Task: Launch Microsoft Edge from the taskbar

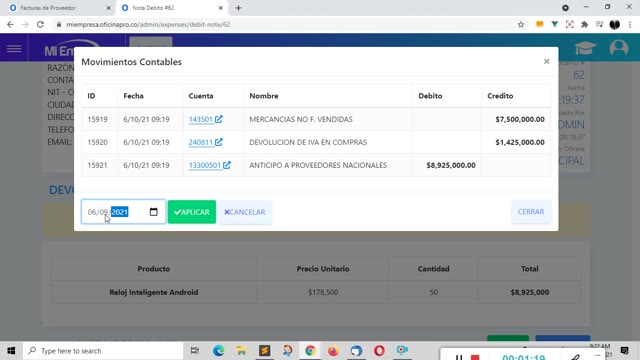Action: point(218,351)
